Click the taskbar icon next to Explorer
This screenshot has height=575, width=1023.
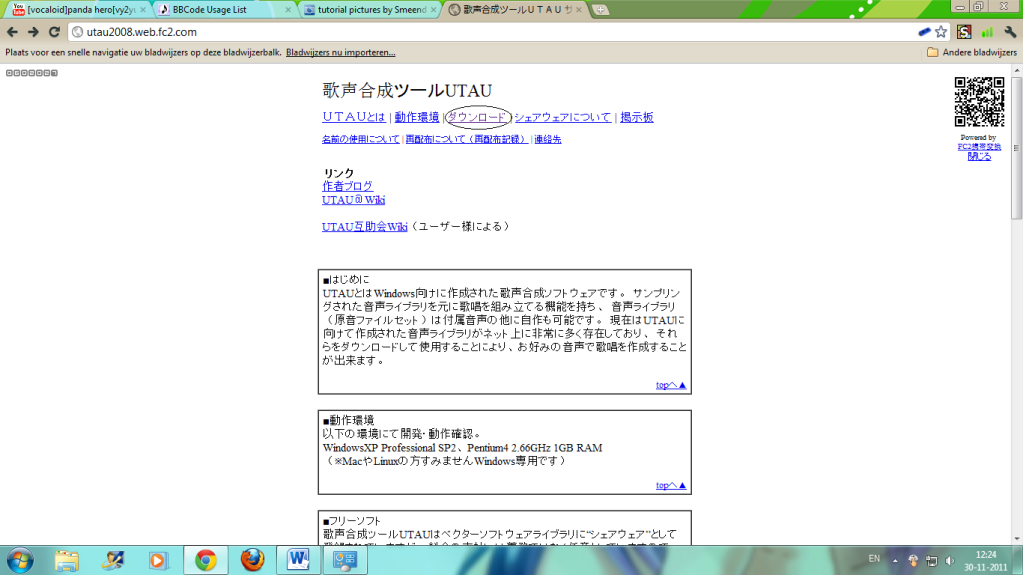(113, 560)
